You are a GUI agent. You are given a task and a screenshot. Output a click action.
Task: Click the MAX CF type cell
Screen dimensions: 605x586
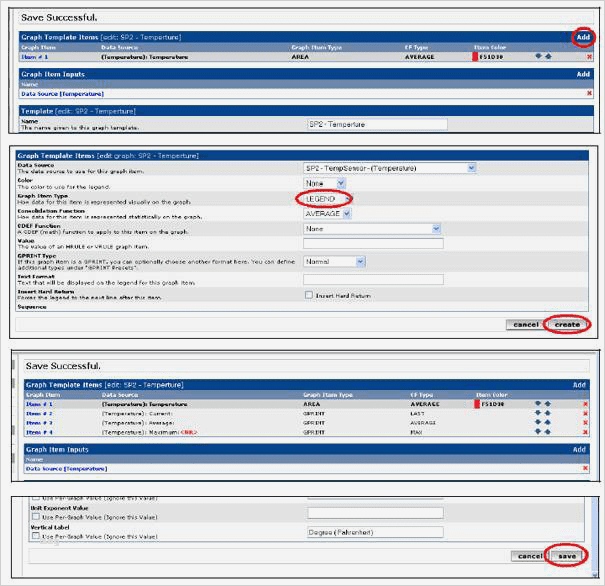tap(416, 432)
